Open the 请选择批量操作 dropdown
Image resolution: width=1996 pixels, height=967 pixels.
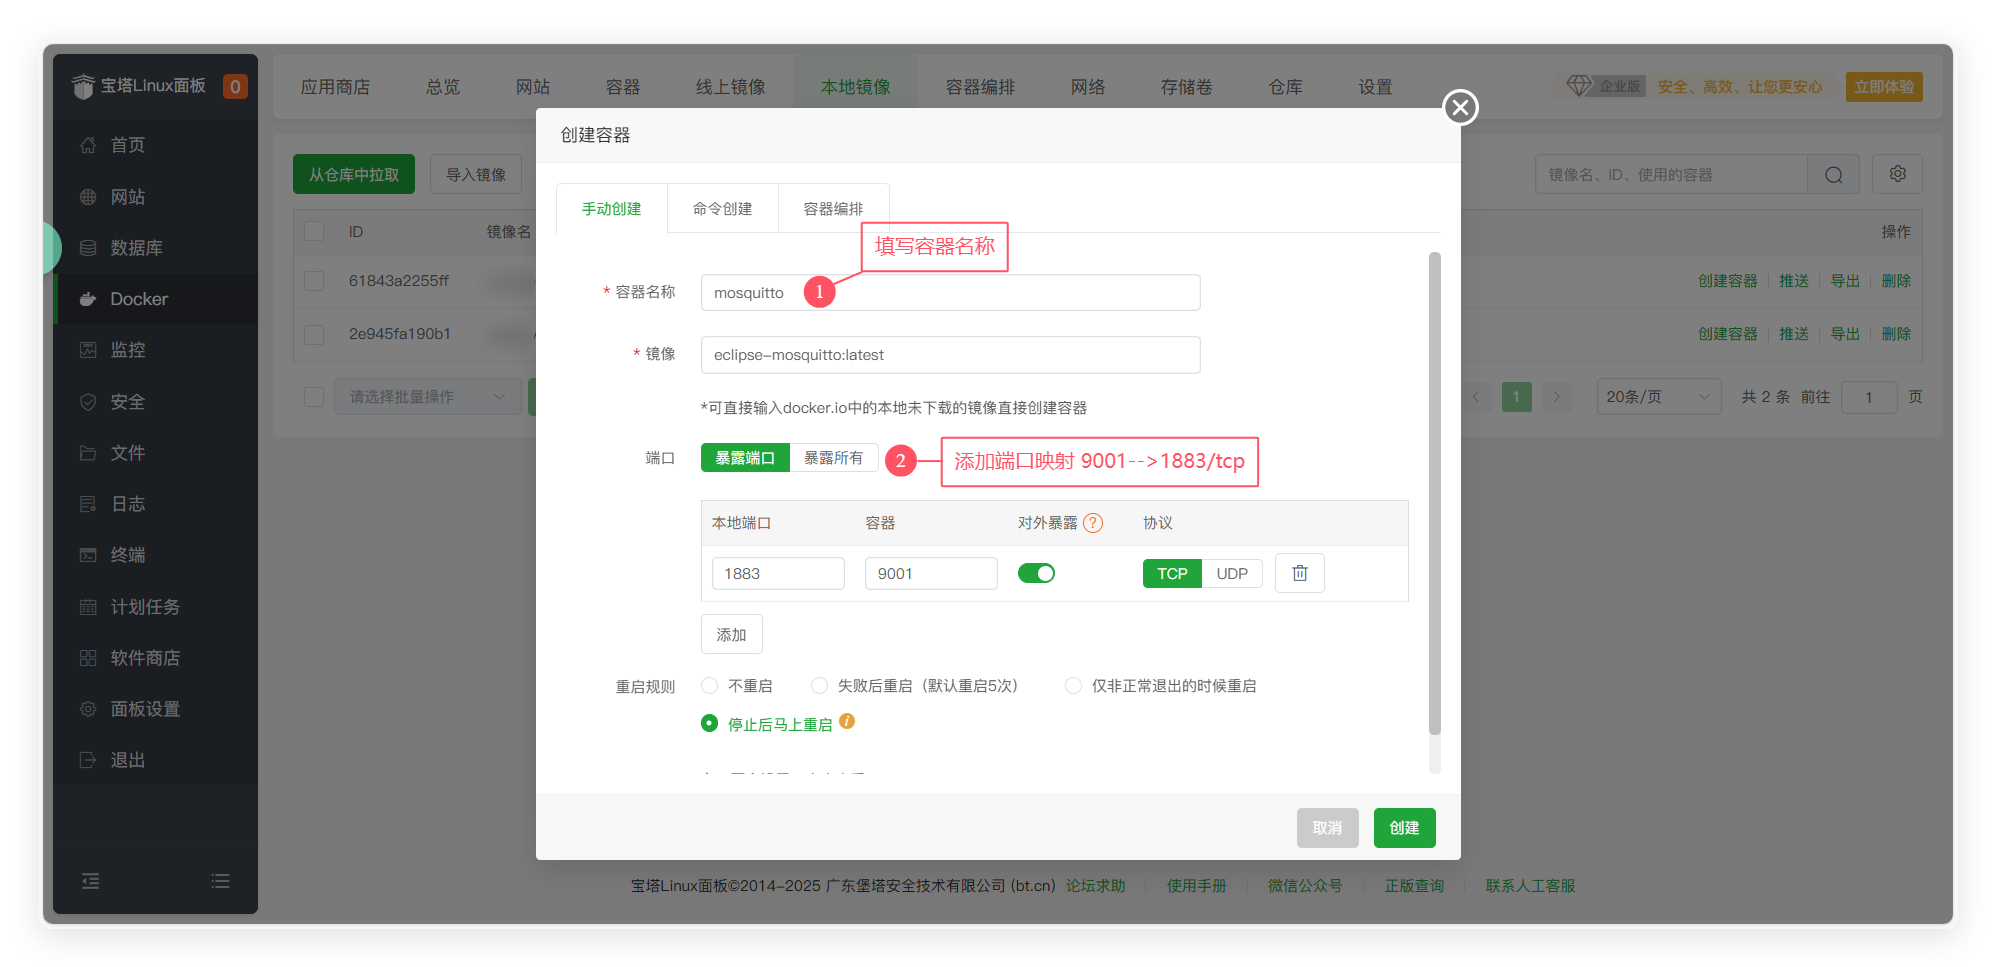click(426, 397)
